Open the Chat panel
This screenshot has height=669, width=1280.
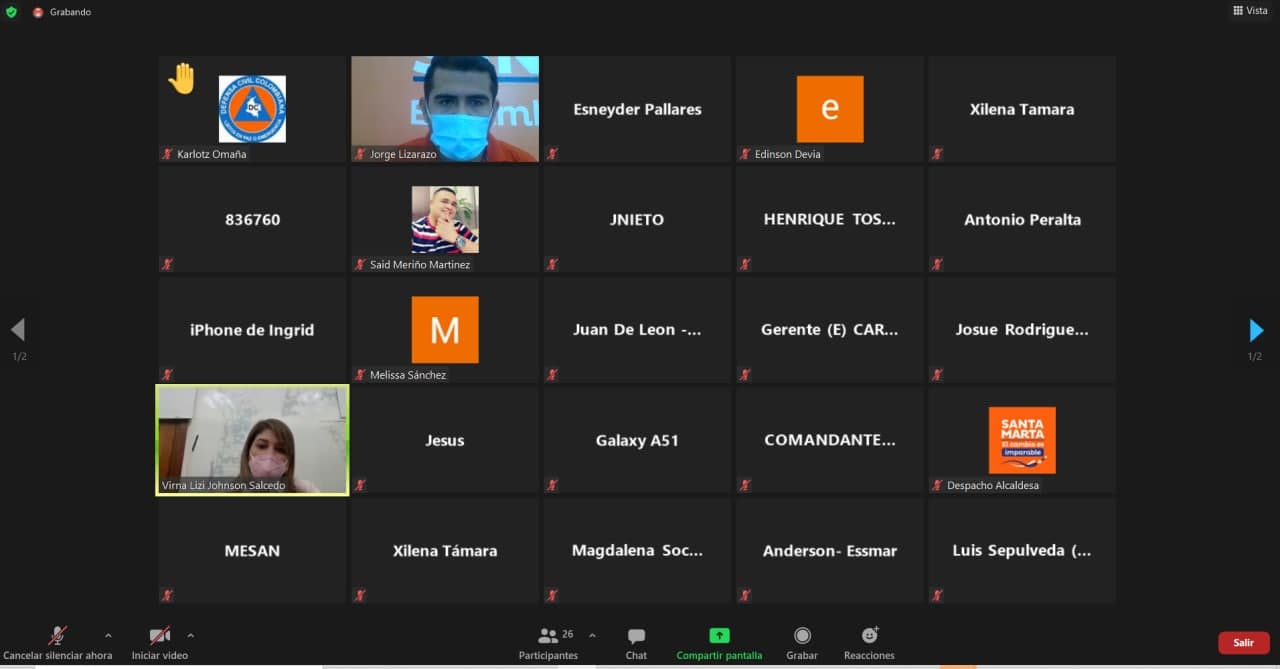636,642
